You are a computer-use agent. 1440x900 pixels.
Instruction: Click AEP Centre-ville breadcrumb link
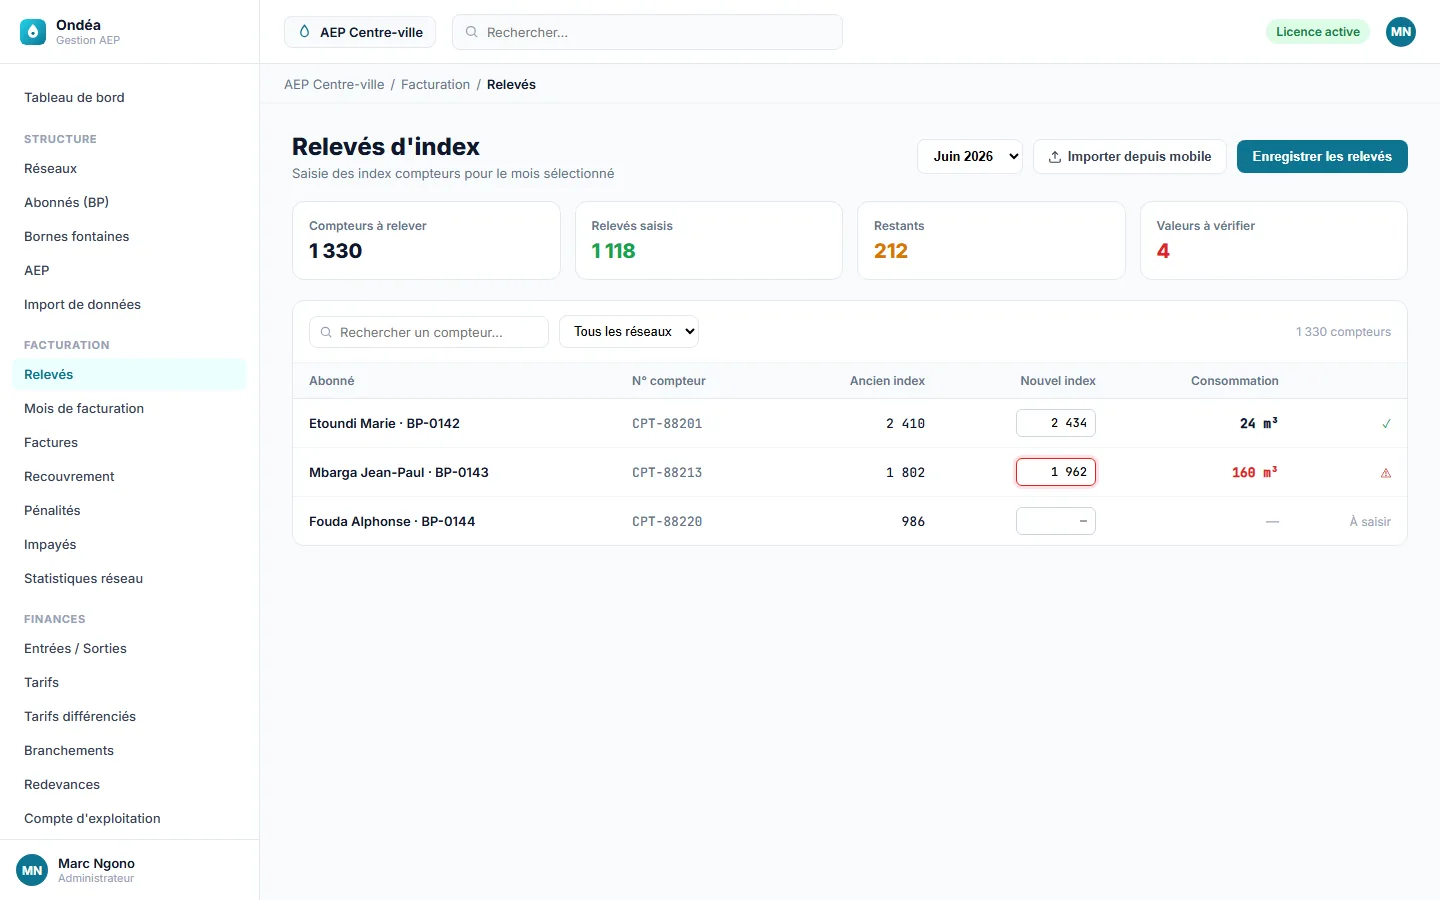tap(334, 85)
